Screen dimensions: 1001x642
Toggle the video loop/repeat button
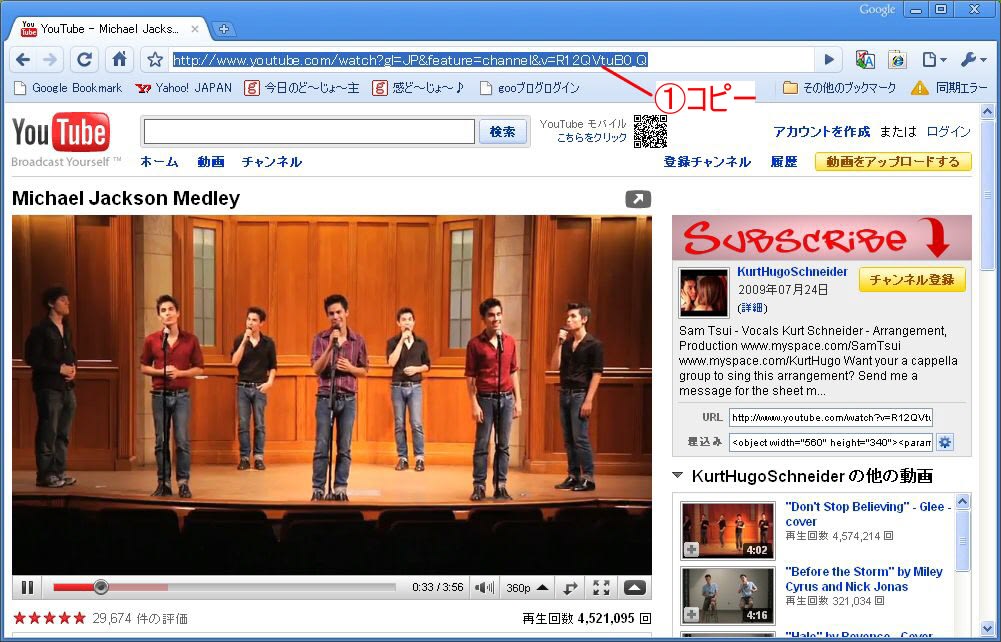(x=571, y=588)
